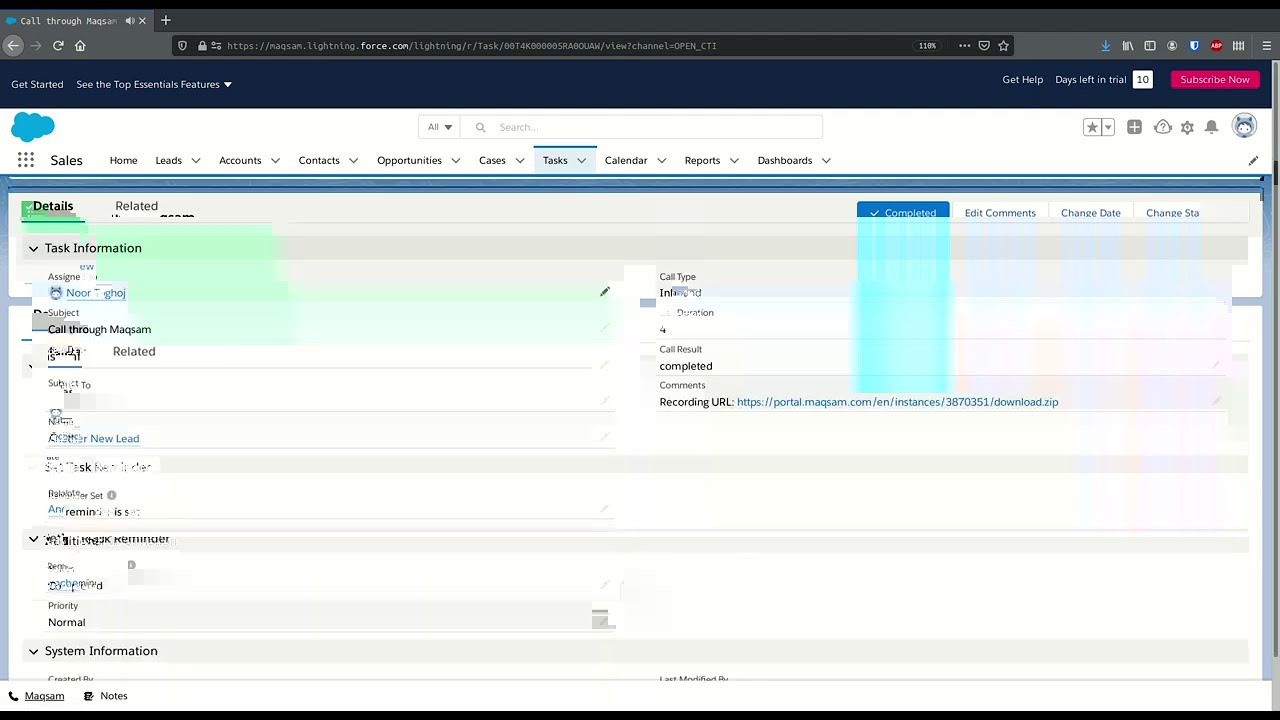Expand the Leads menu chevron
This screenshot has width=1280, height=720.
pos(196,160)
